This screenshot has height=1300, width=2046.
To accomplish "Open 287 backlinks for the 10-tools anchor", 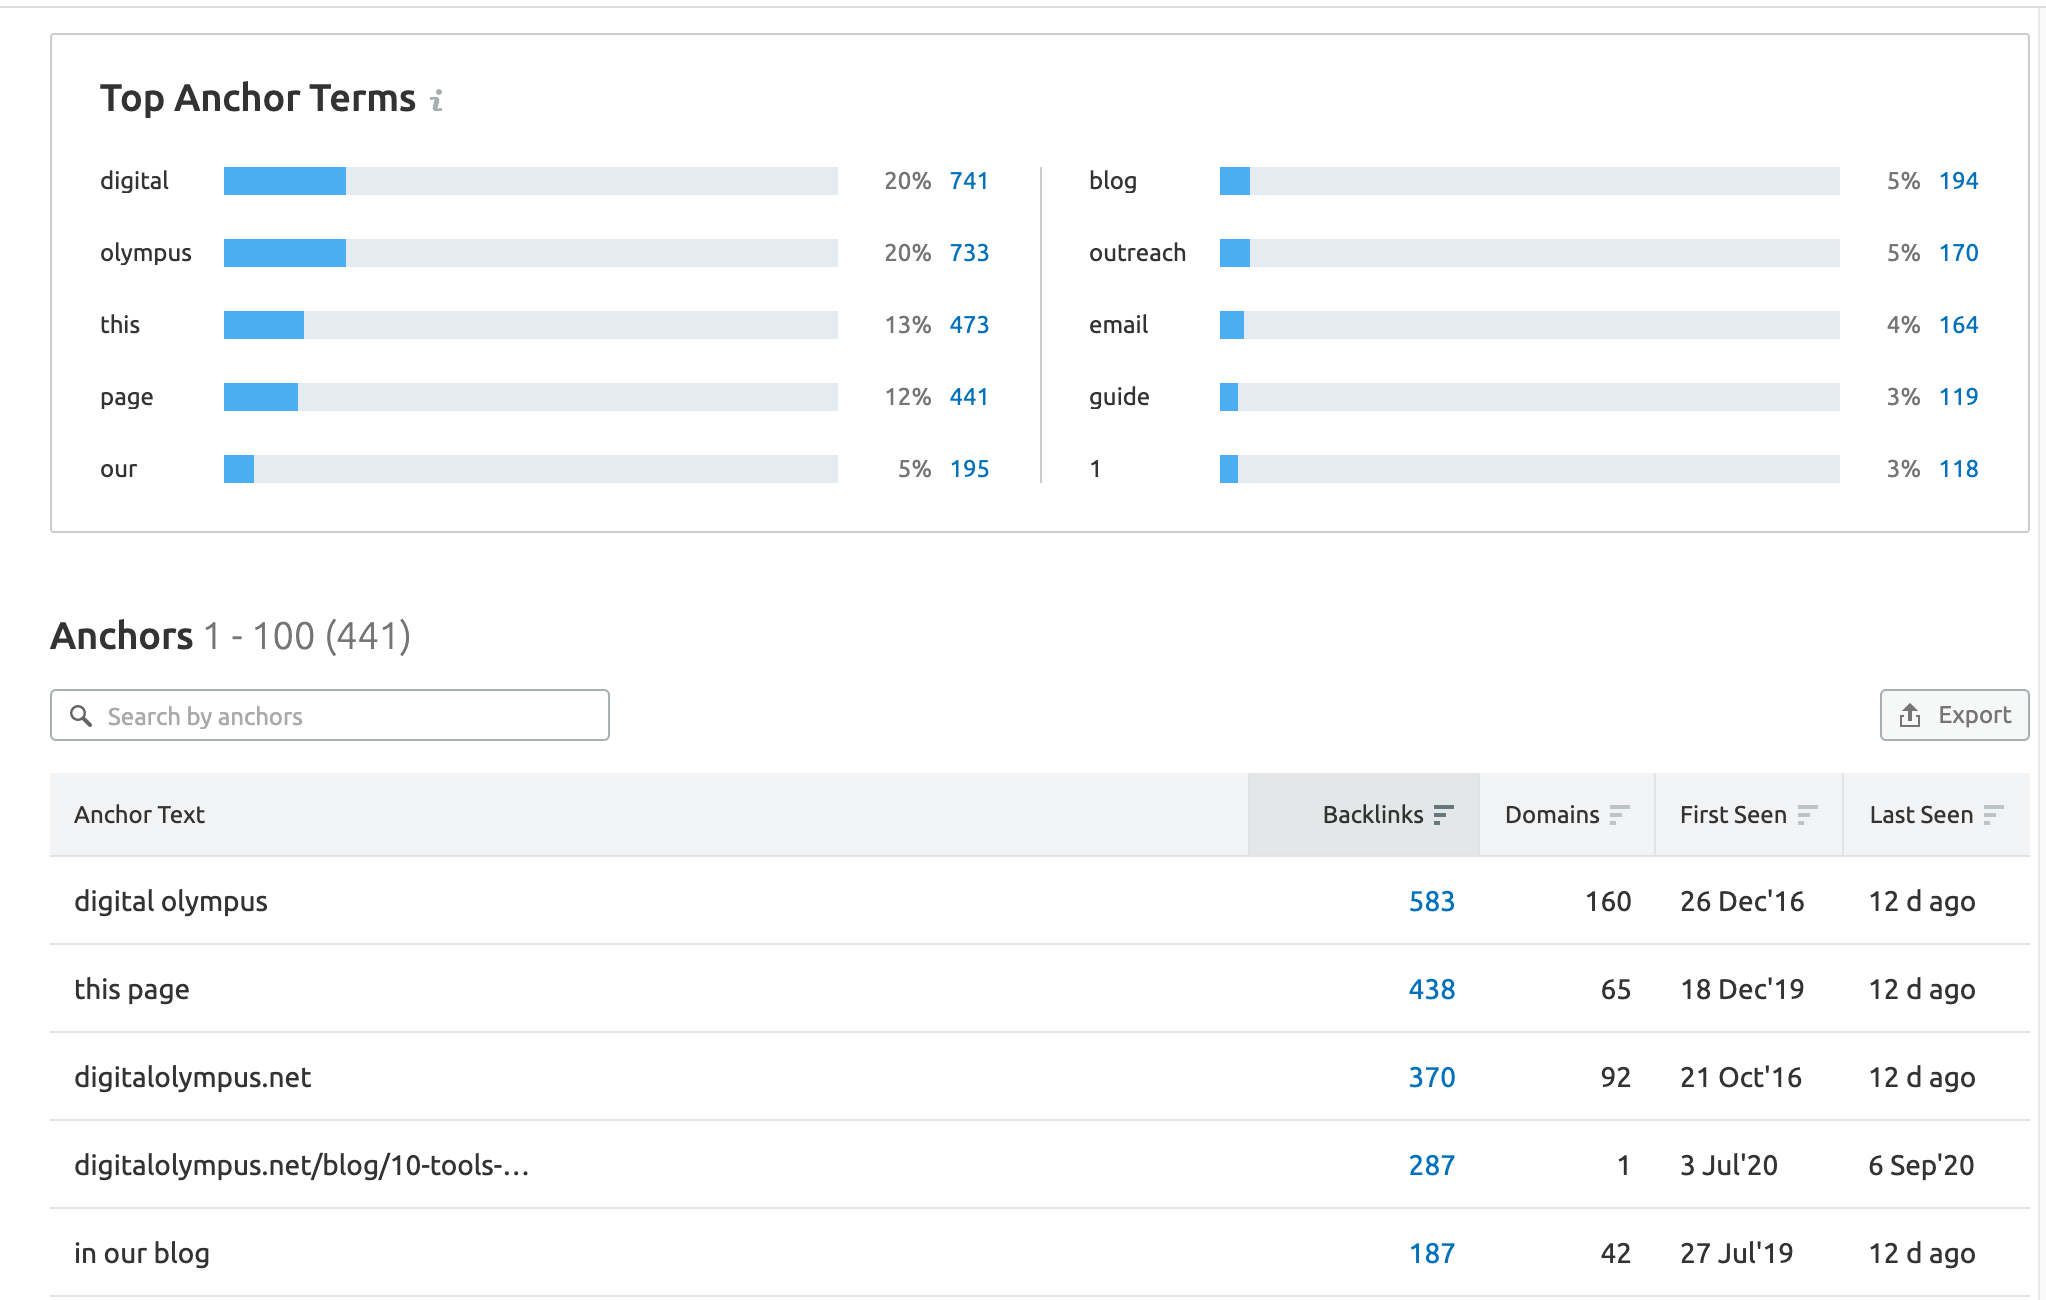I will 1432,1165.
